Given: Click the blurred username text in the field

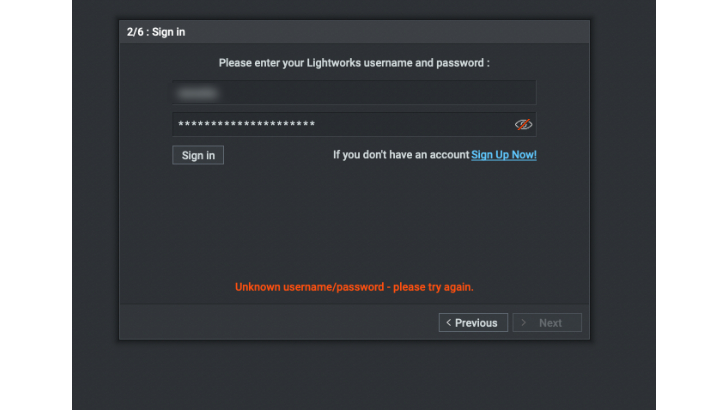Looking at the screenshot, I should click(x=198, y=93).
